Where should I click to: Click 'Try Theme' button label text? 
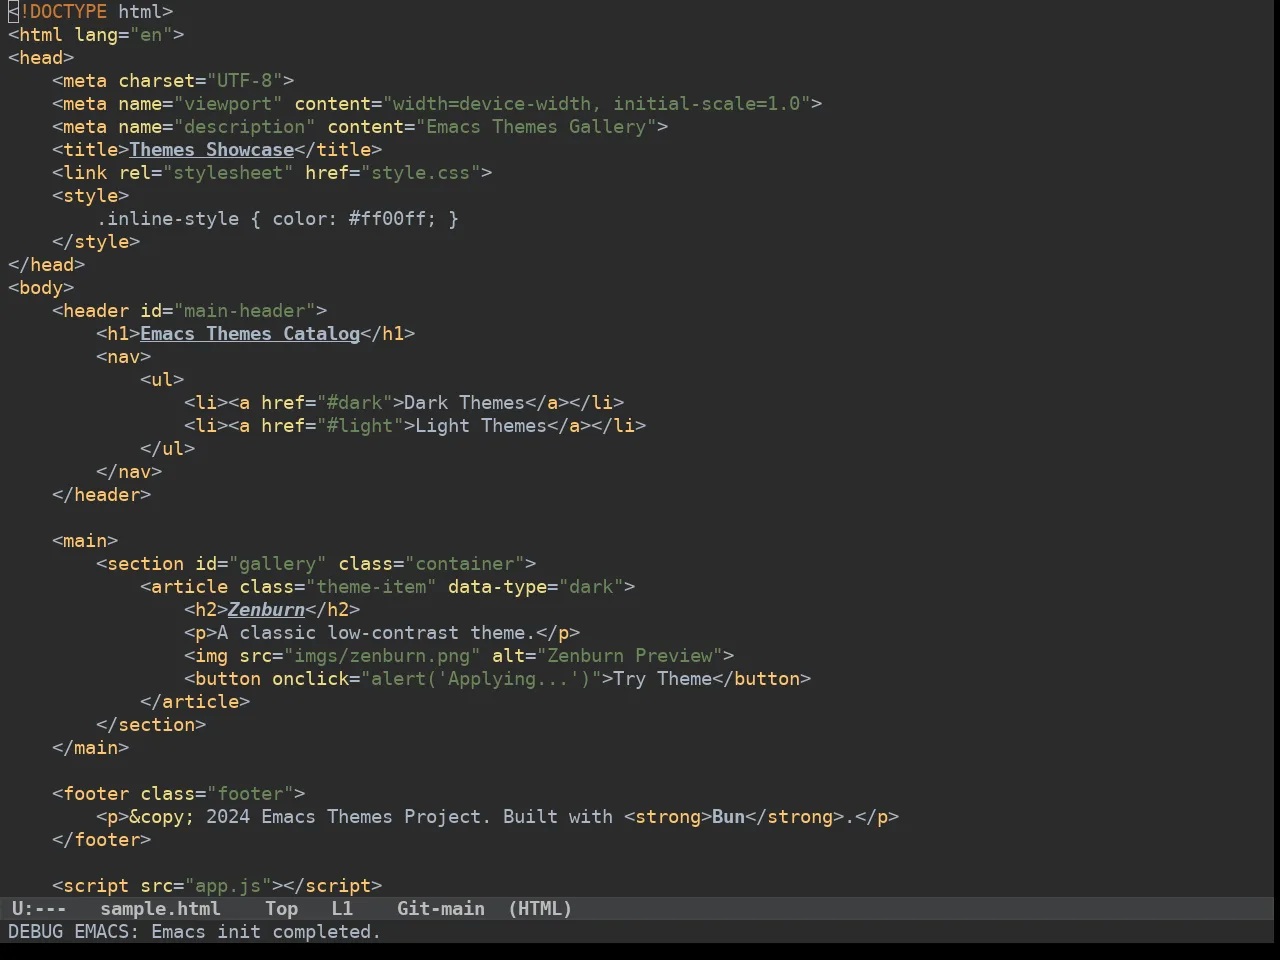(662, 679)
